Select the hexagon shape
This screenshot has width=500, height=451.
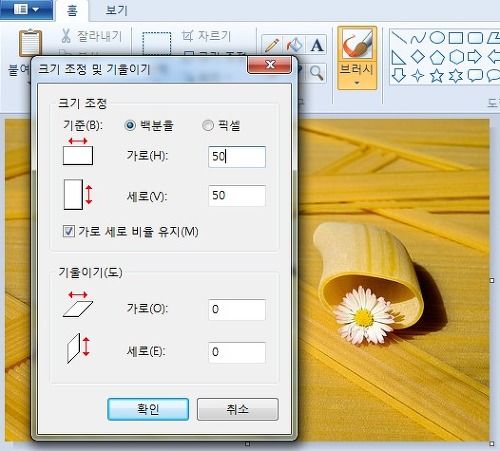(456, 57)
